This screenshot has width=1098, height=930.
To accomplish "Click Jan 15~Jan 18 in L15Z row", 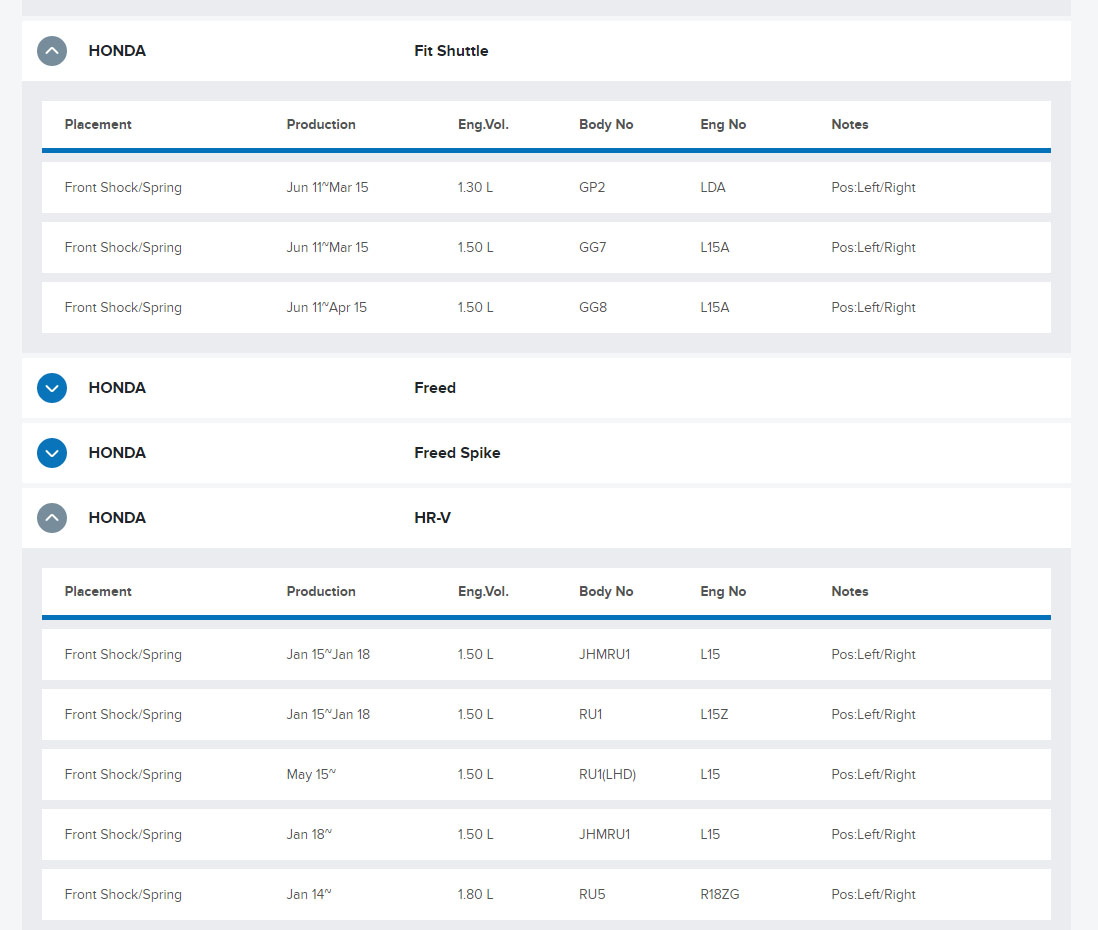I will pos(328,715).
